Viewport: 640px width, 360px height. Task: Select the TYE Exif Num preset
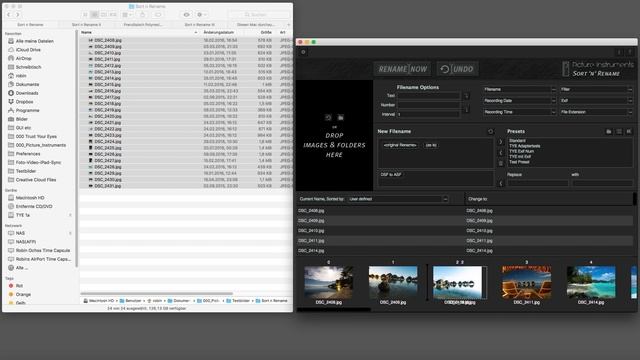click(x=521, y=151)
